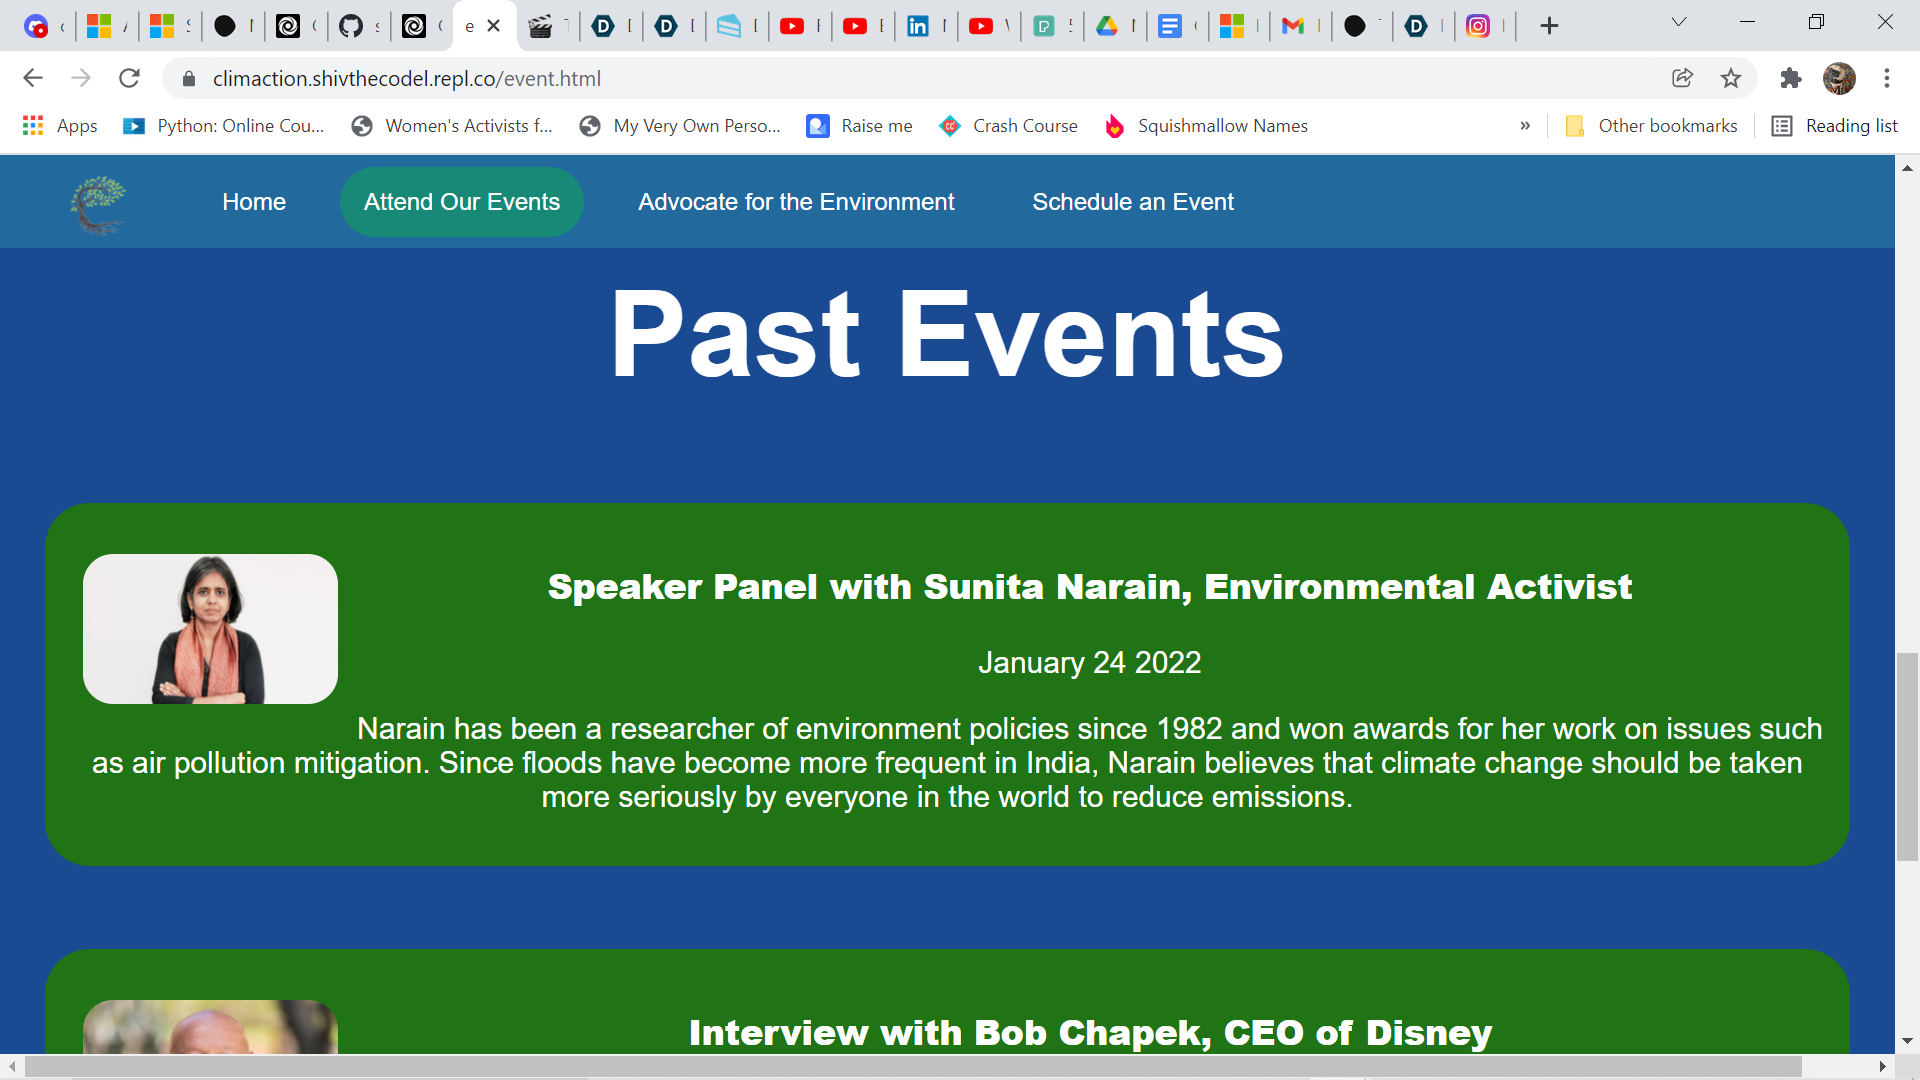Click the Climaction tree logo
The width and height of the screenshot is (1920, 1080).
tap(98, 203)
